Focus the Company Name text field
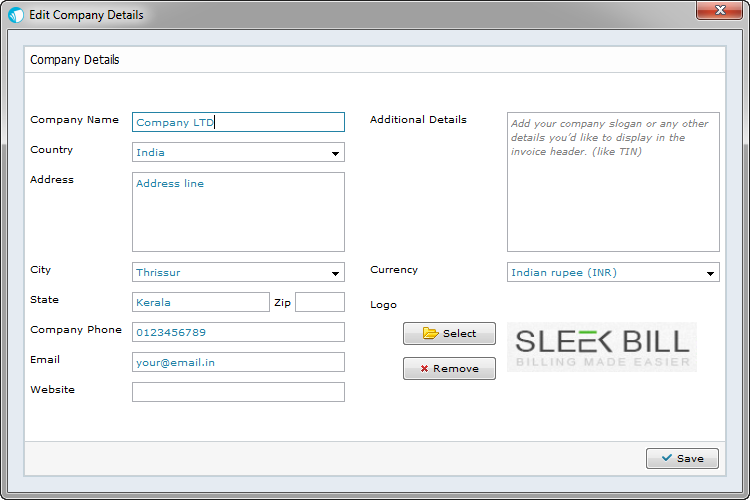 click(x=238, y=122)
